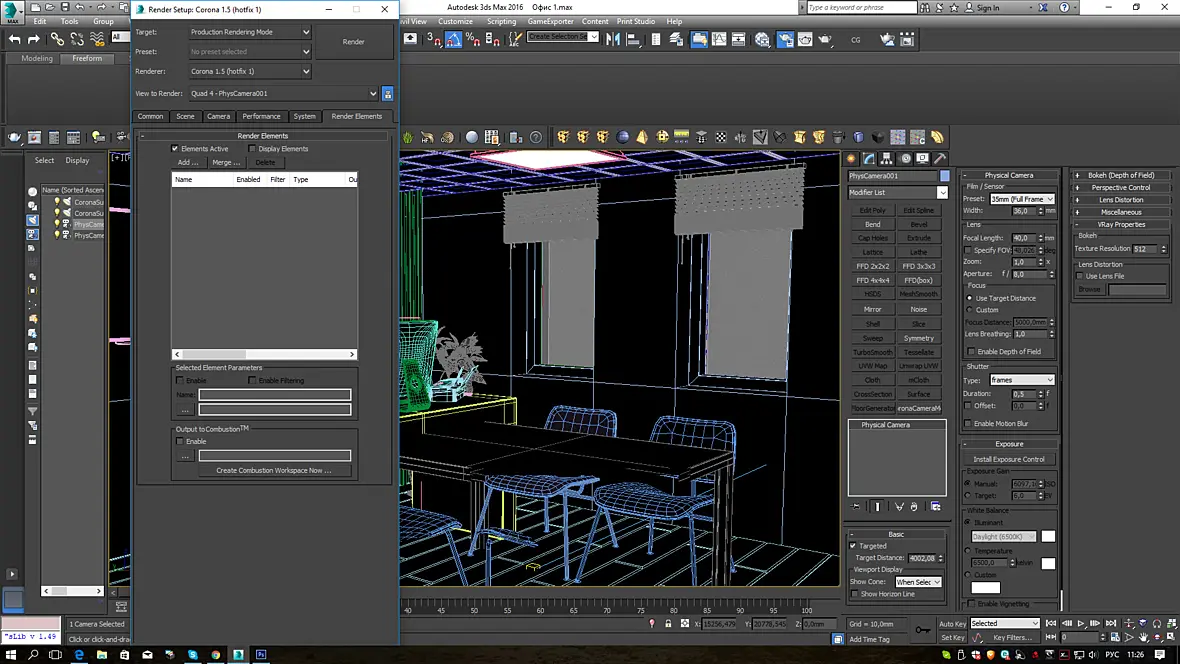Click the Lock viewport button beside View to Render
1180x664 pixels.
tap(388, 94)
